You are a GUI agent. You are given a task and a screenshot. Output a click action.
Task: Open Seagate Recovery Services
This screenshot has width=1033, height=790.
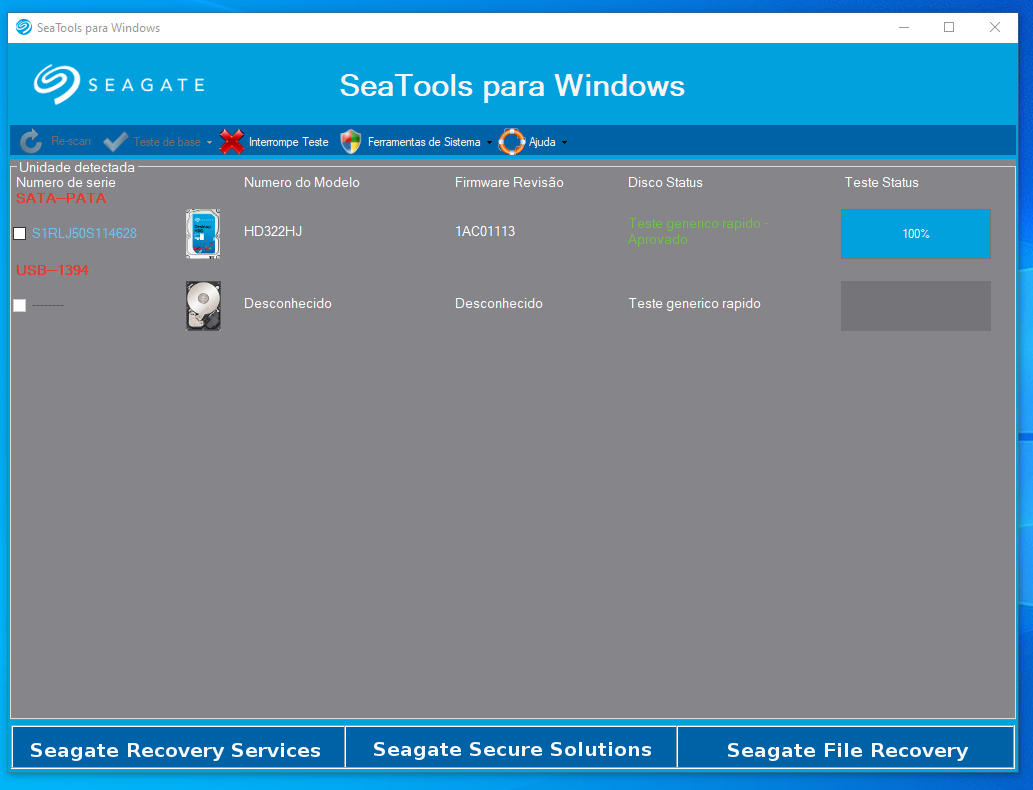tap(178, 747)
